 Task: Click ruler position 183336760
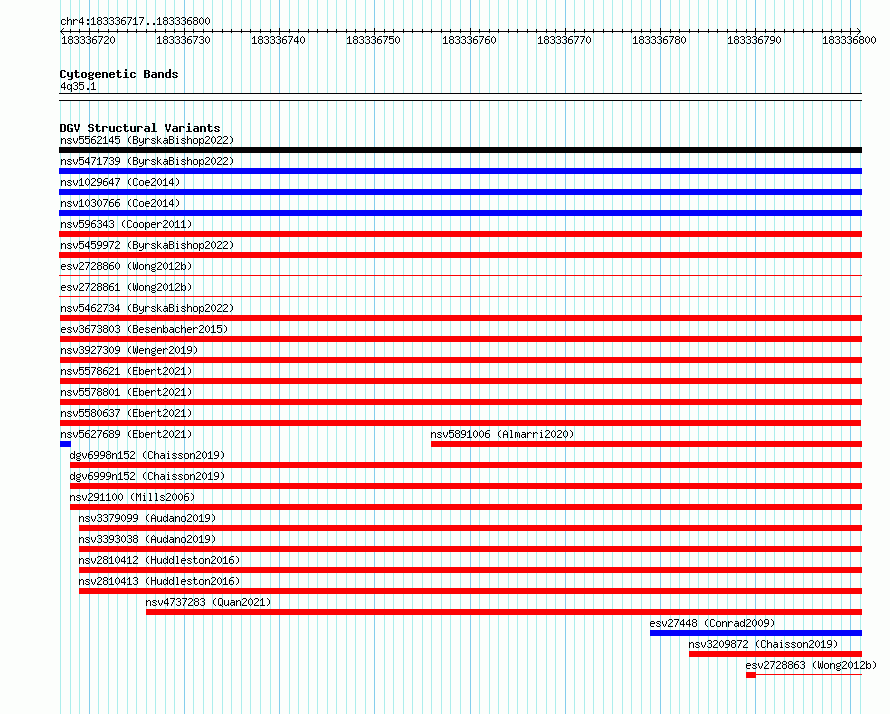click(469, 40)
